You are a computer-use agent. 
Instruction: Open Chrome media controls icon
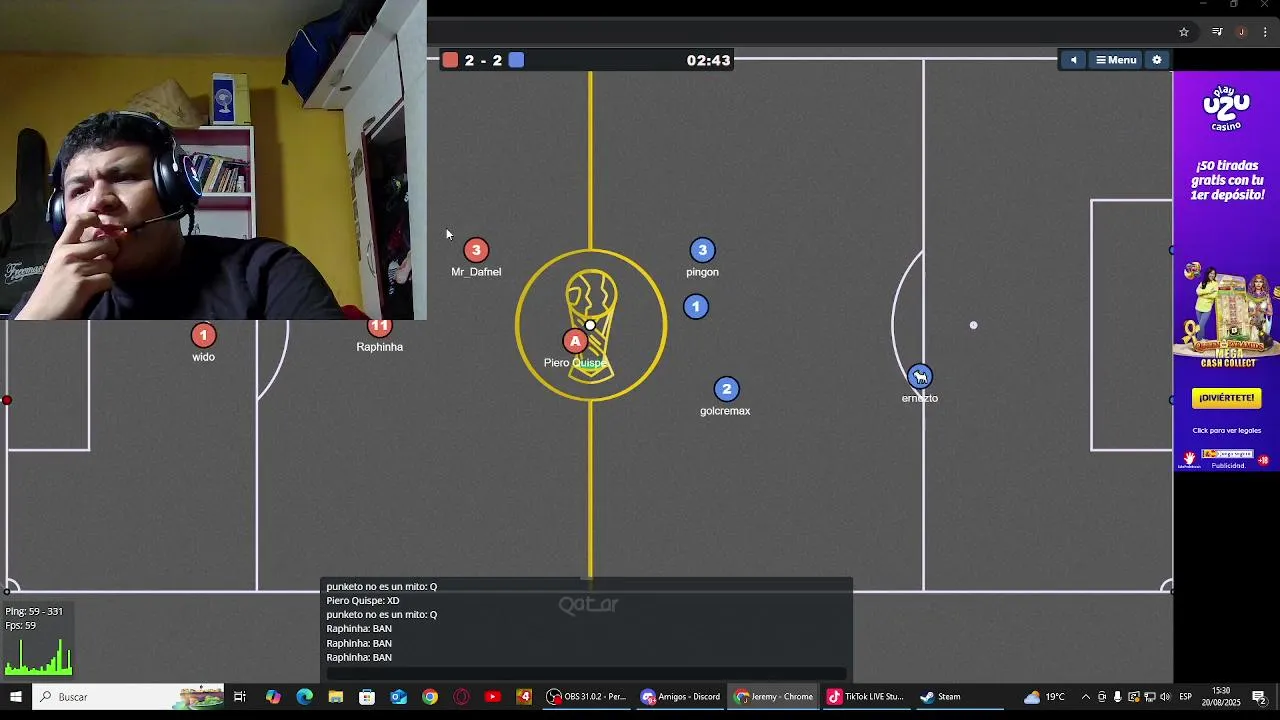[1217, 32]
